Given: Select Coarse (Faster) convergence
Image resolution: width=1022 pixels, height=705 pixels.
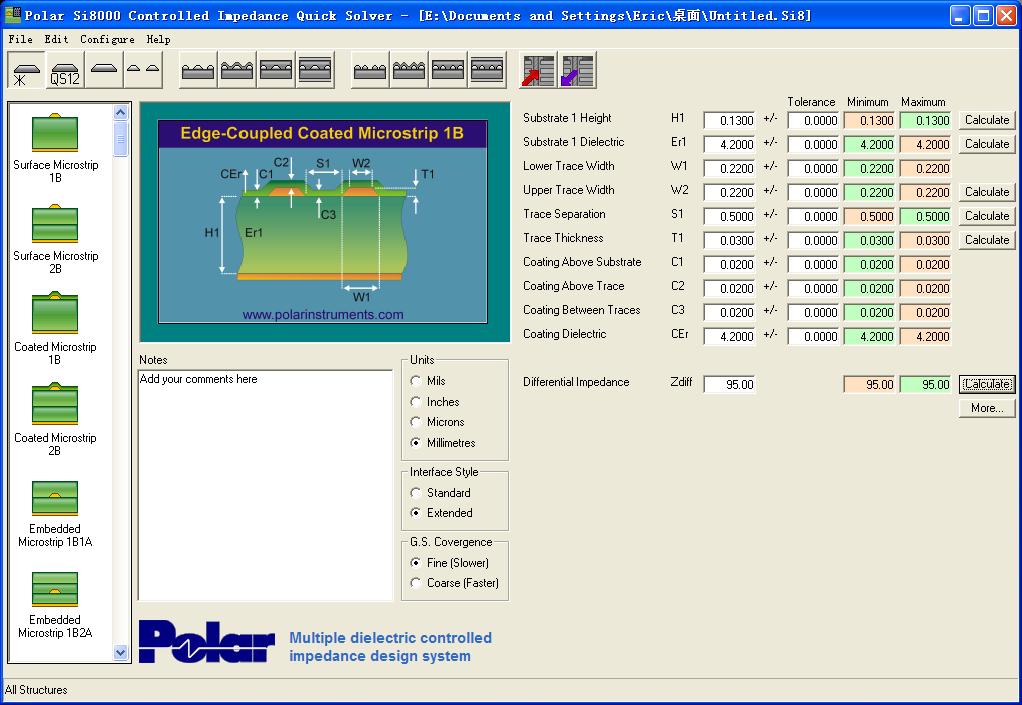Looking at the screenshot, I should pos(454,583).
